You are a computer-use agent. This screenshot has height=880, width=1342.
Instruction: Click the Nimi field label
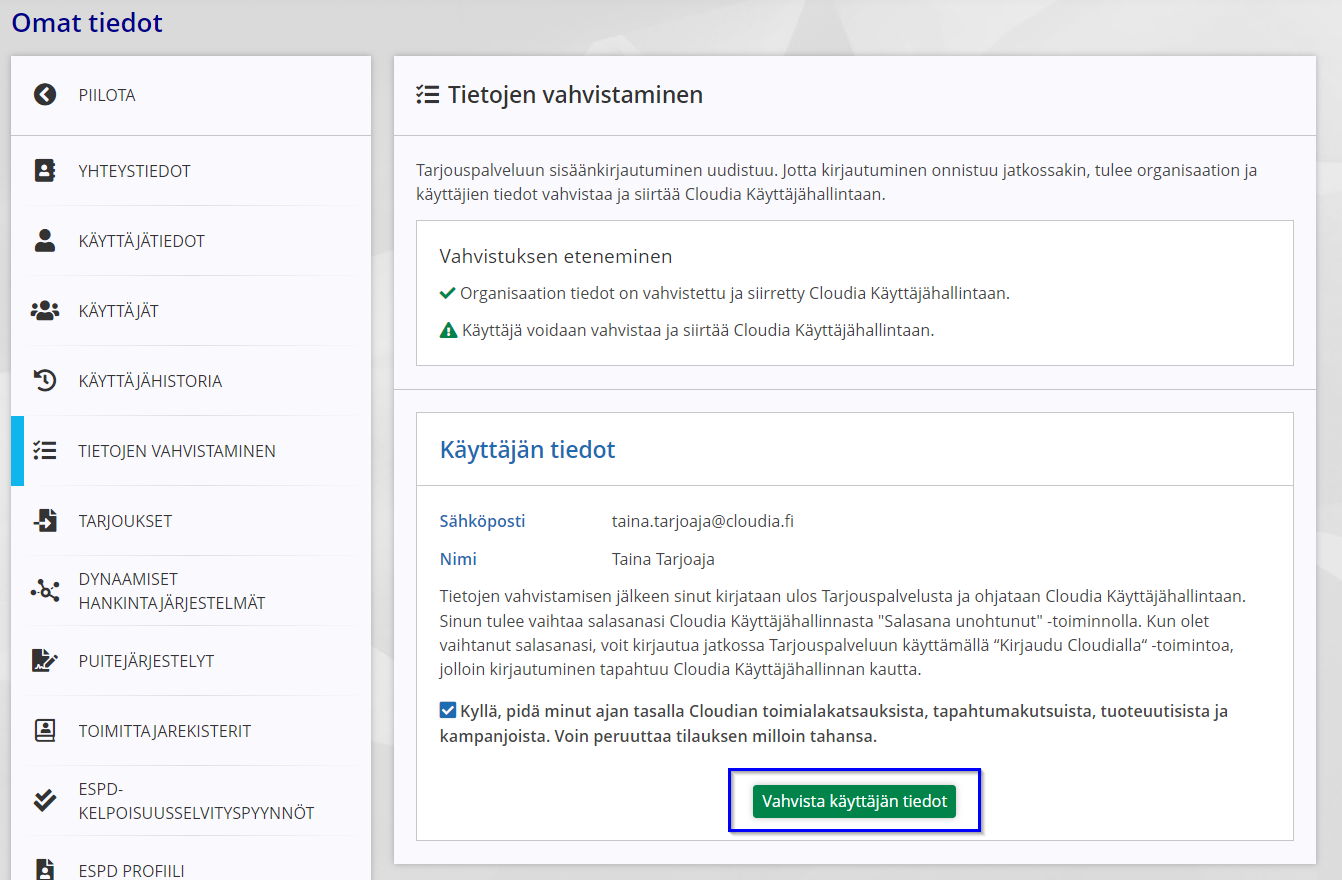tap(458, 559)
